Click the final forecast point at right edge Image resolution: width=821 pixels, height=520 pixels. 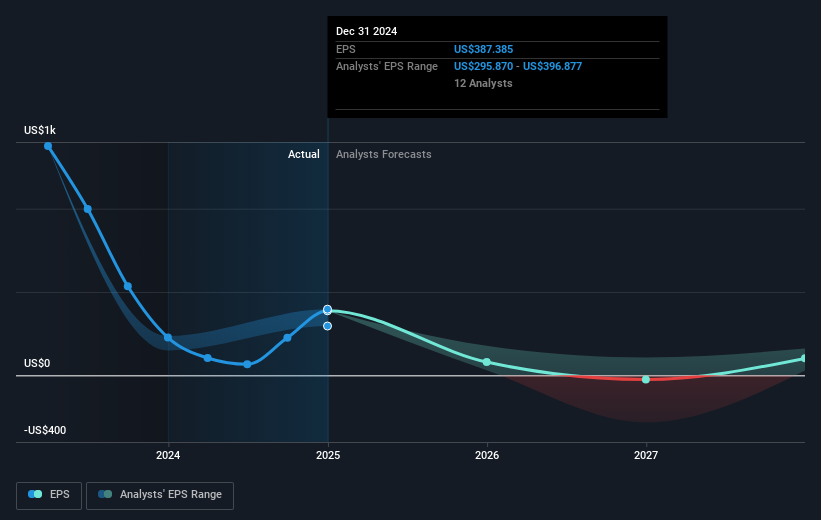803,359
